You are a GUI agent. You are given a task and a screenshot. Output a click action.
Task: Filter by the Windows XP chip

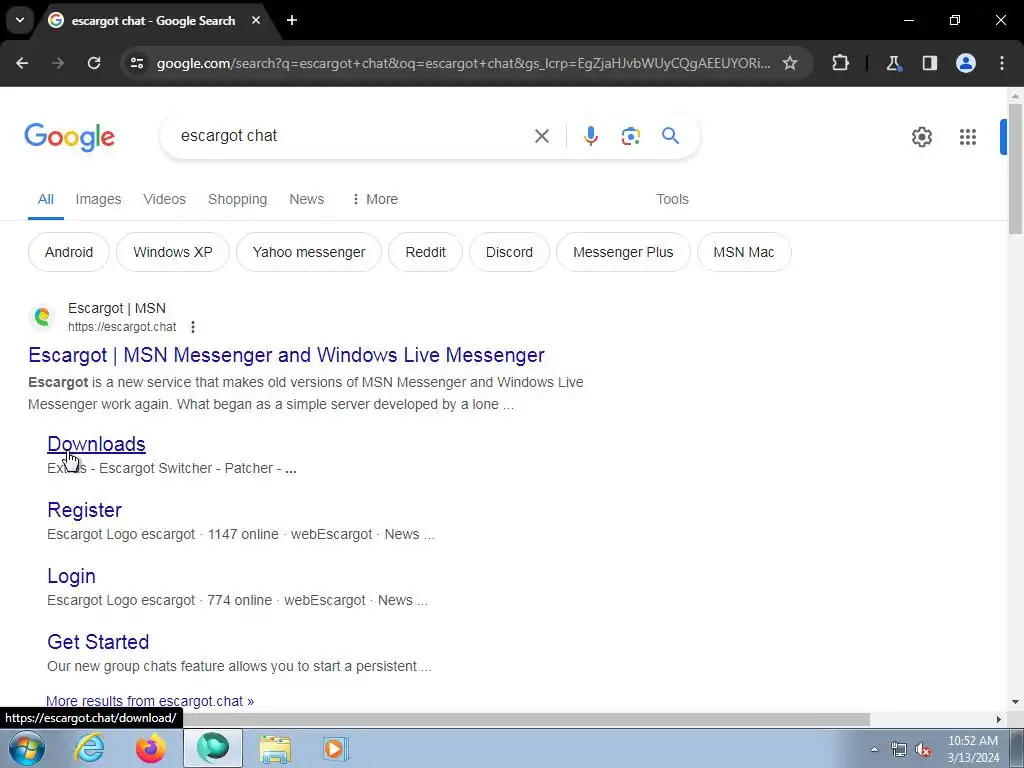[173, 252]
